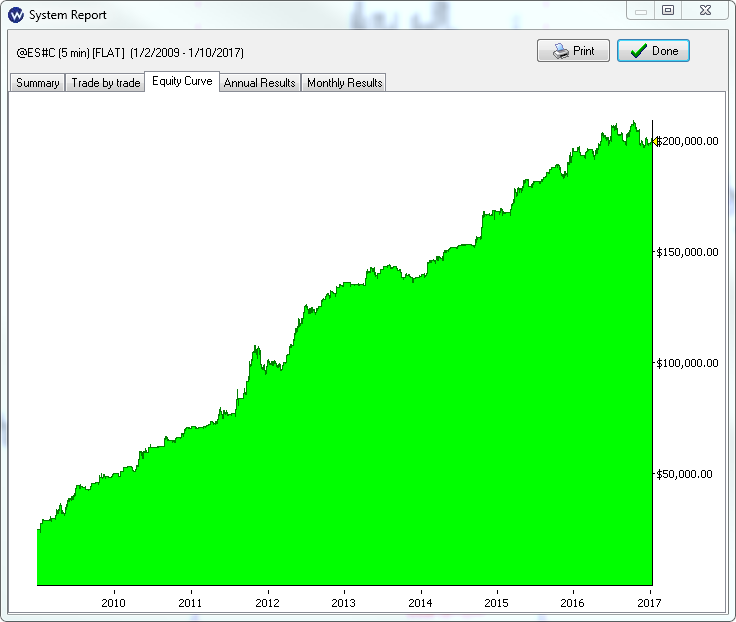Viewport: 736px width, 622px height.
Task: Click the 2015 year label
Action: point(496,603)
